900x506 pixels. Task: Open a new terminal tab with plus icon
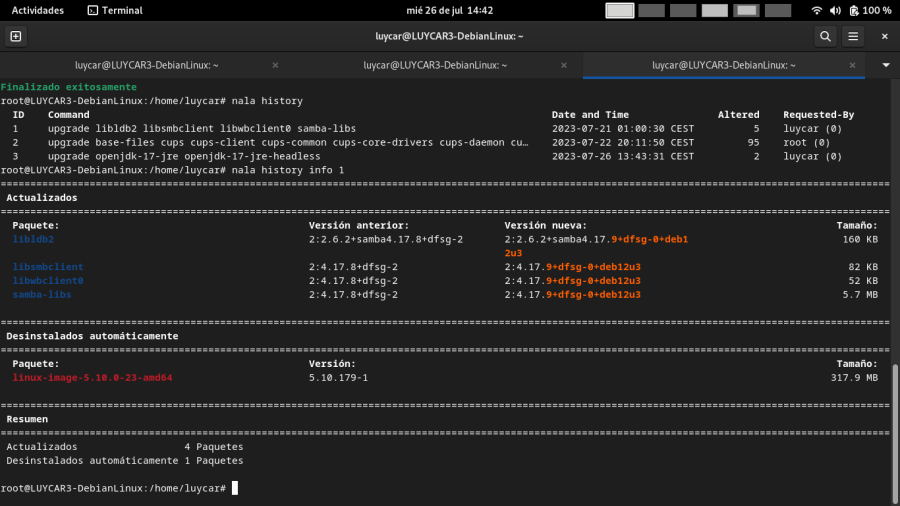click(x=15, y=36)
